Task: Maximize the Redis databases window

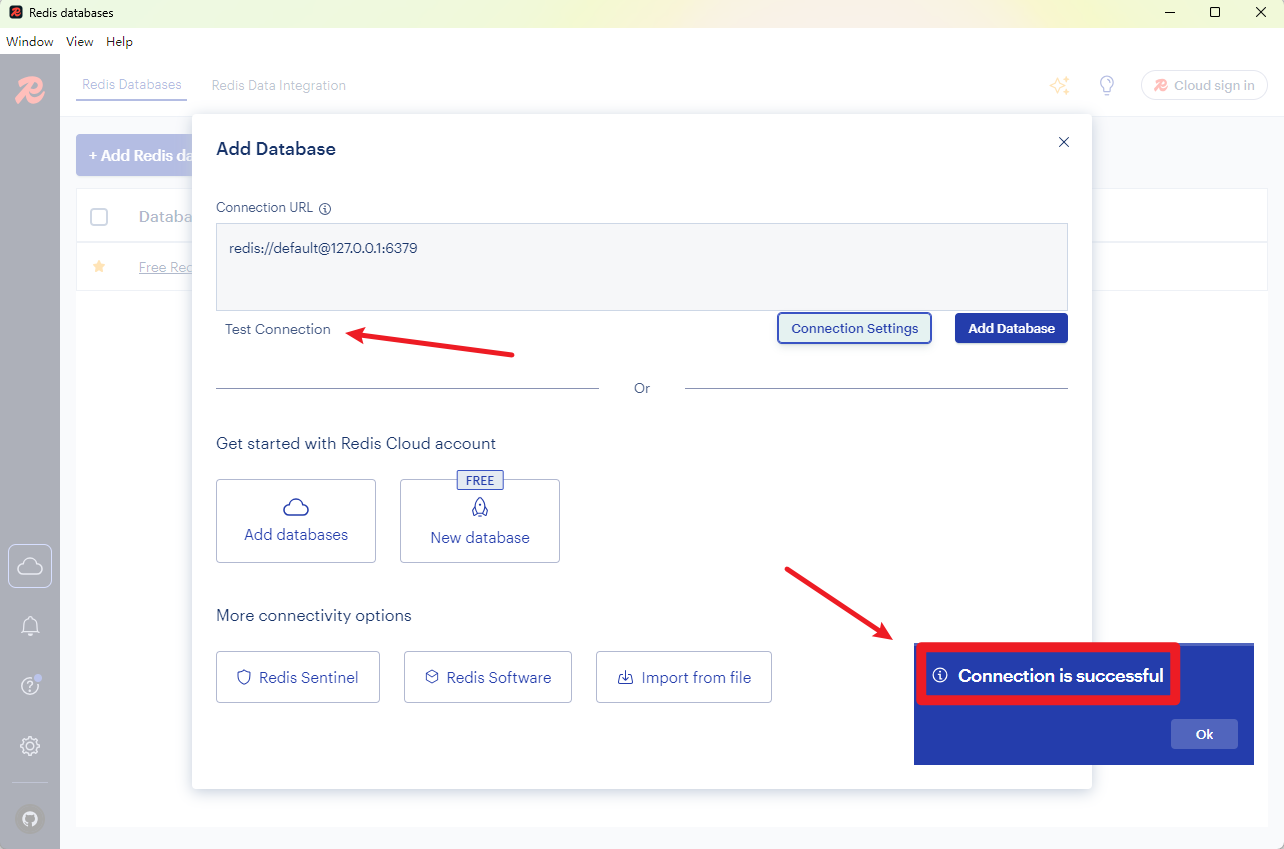Action: (x=1215, y=13)
